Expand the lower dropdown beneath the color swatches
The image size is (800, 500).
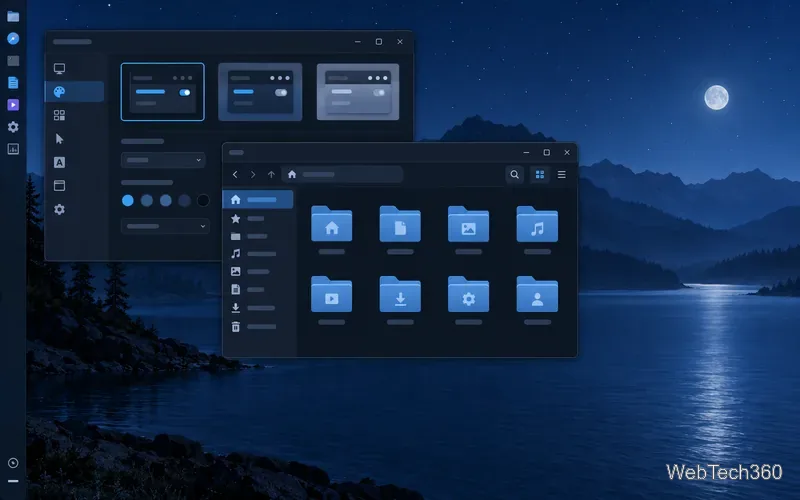(165, 226)
